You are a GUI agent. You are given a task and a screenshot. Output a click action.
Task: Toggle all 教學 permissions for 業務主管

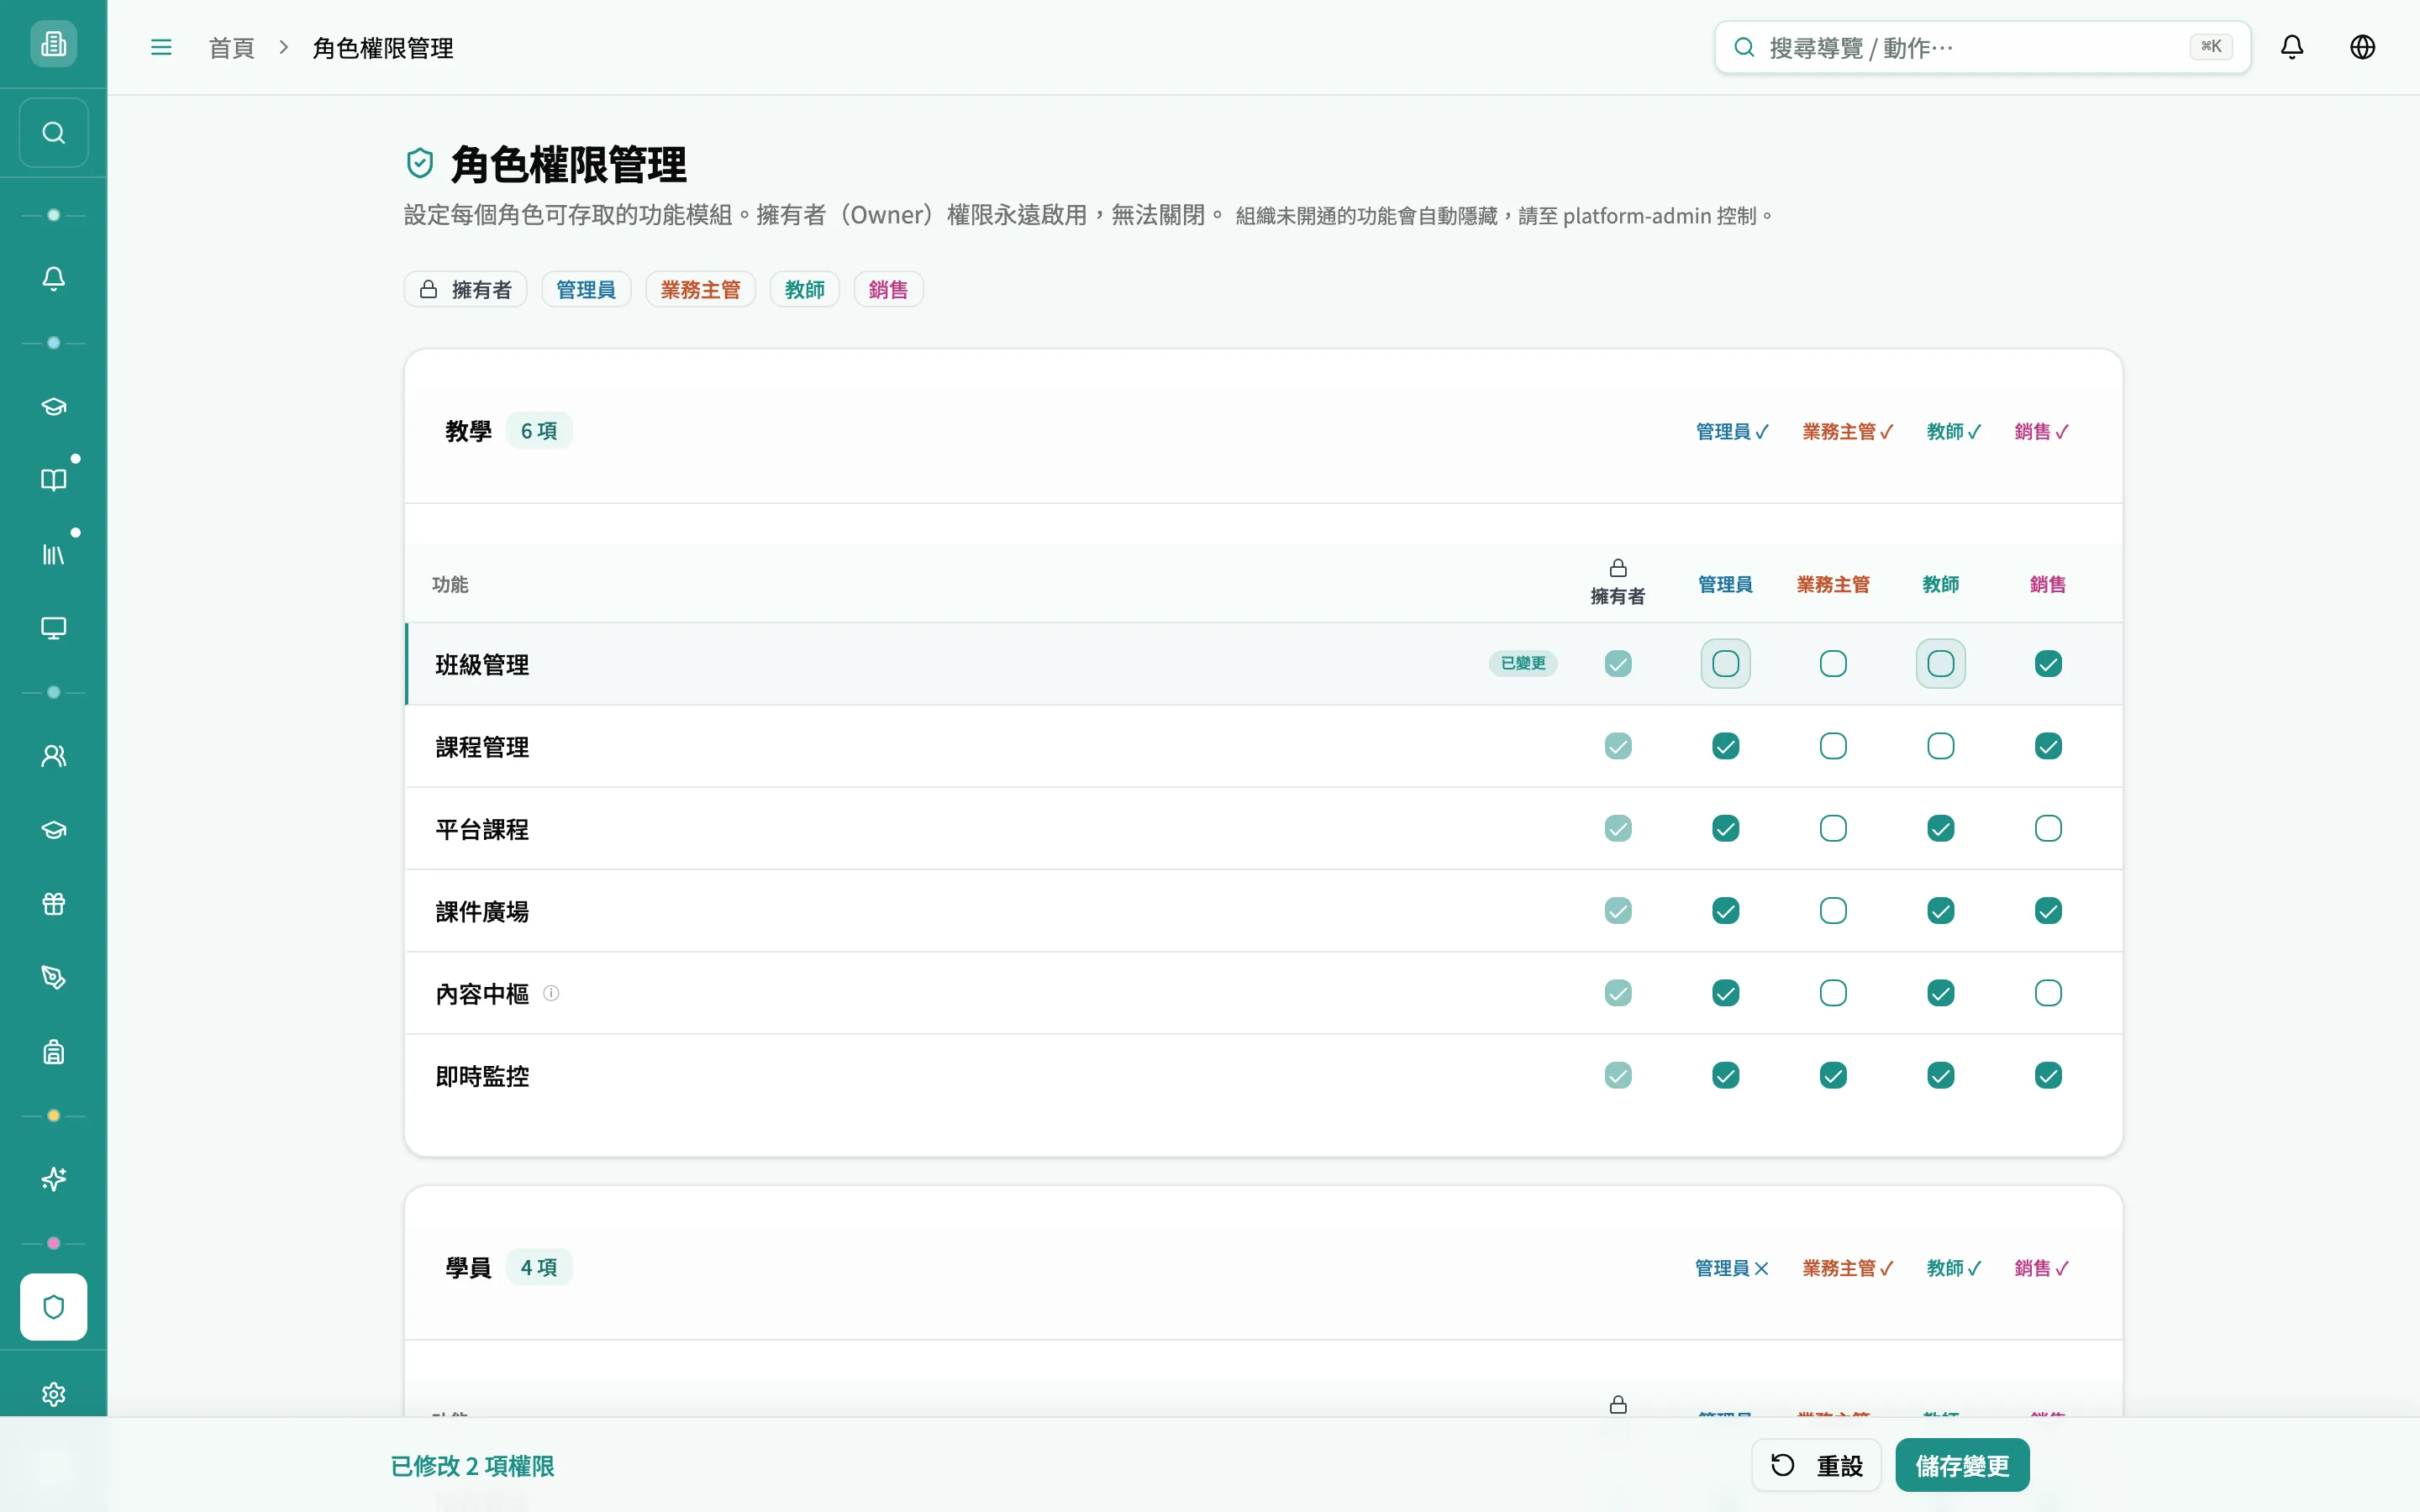pos(1847,431)
